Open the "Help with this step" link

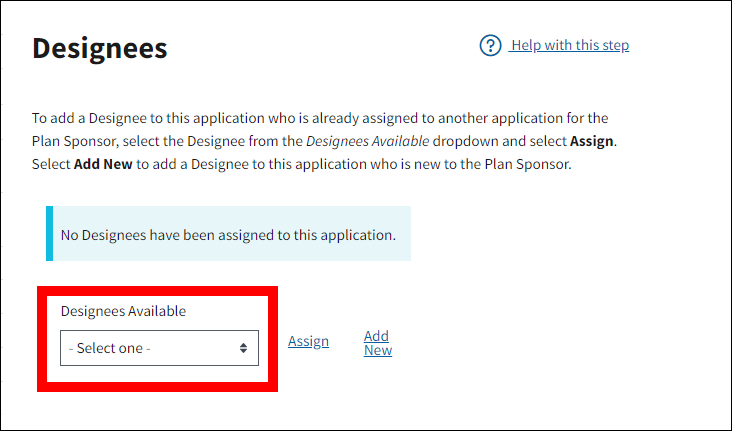(x=569, y=46)
